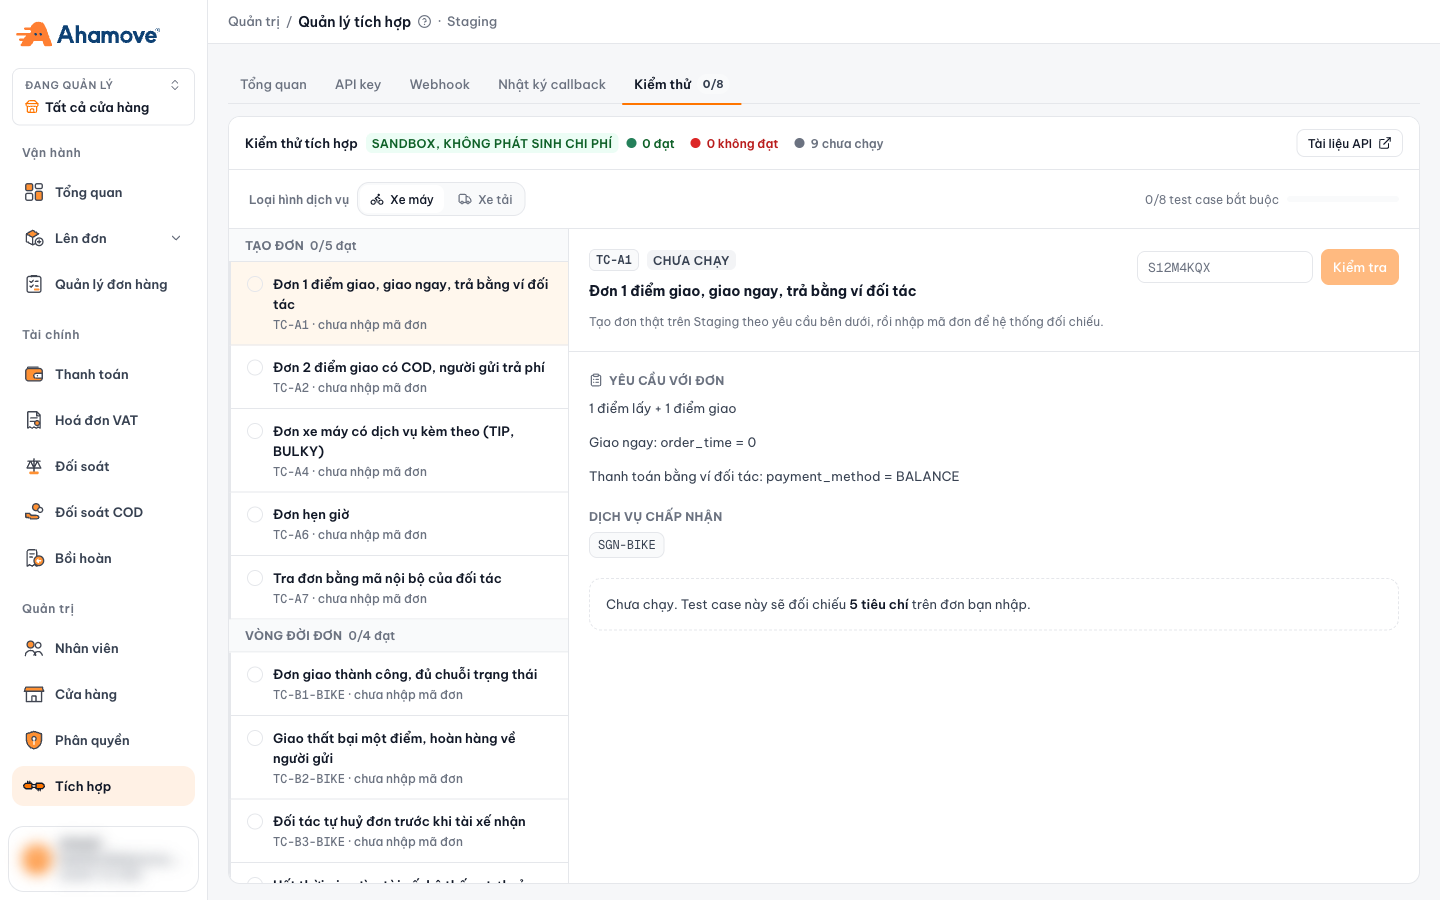Select radio for Đối tác tự huỷ đơn
Viewport: 1440px width, 900px height.
pos(255,822)
